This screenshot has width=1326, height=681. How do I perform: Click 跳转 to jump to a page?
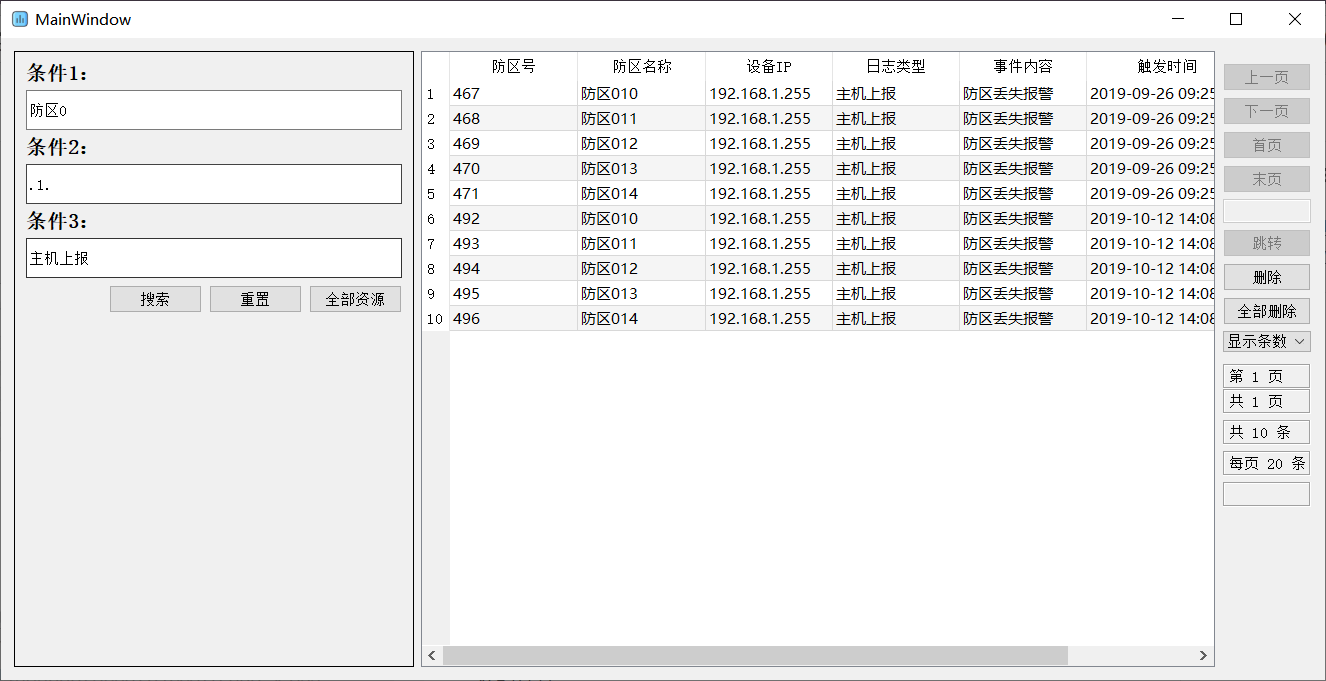tap(1266, 243)
